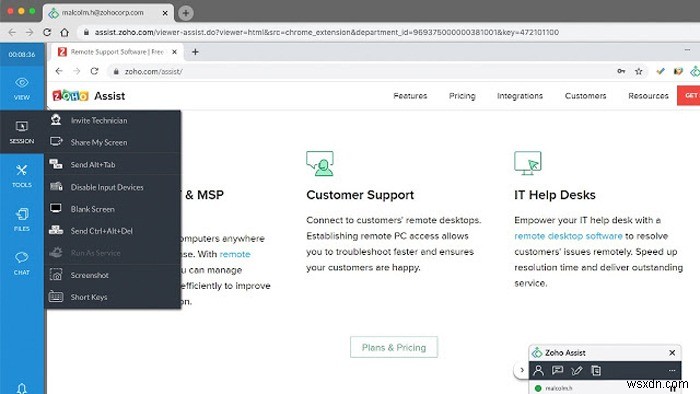
Task: Switch to the Remote Support Software tab
Action: click(x=117, y=52)
